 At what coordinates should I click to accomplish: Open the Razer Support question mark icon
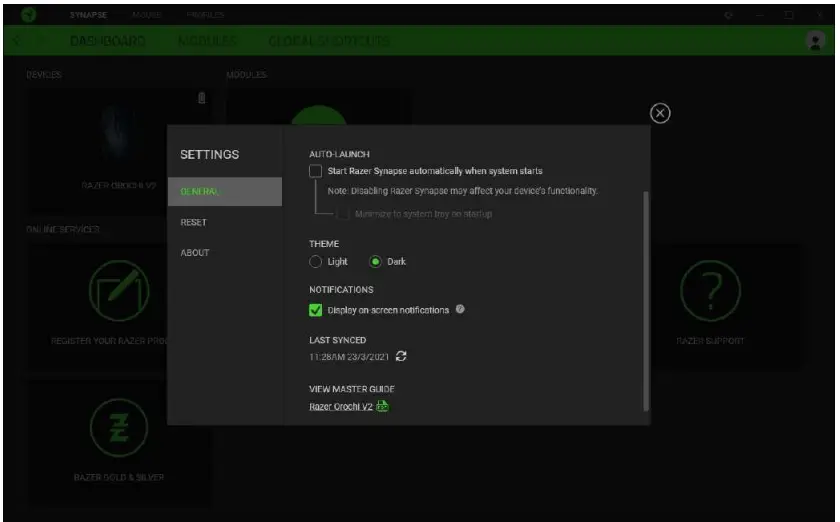709,292
